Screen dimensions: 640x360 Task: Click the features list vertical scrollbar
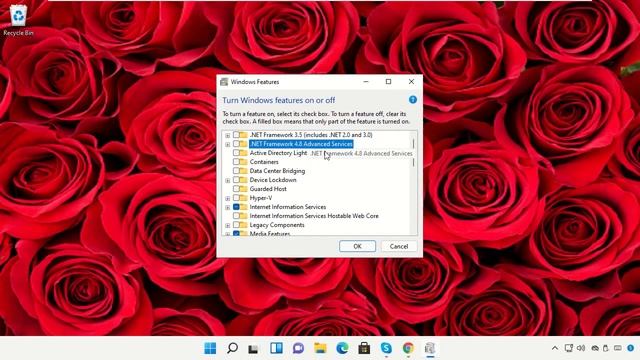tap(413, 183)
